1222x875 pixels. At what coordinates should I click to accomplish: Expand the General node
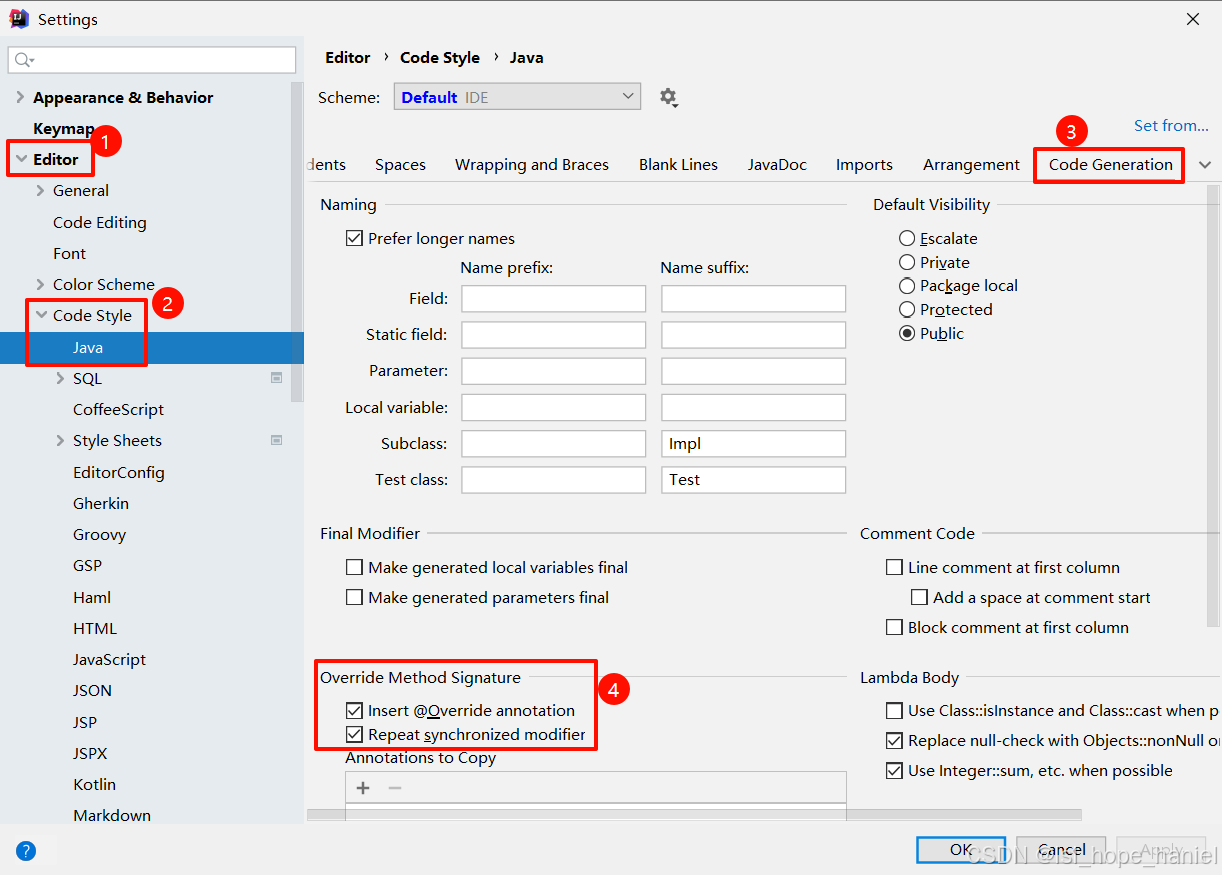coord(41,190)
